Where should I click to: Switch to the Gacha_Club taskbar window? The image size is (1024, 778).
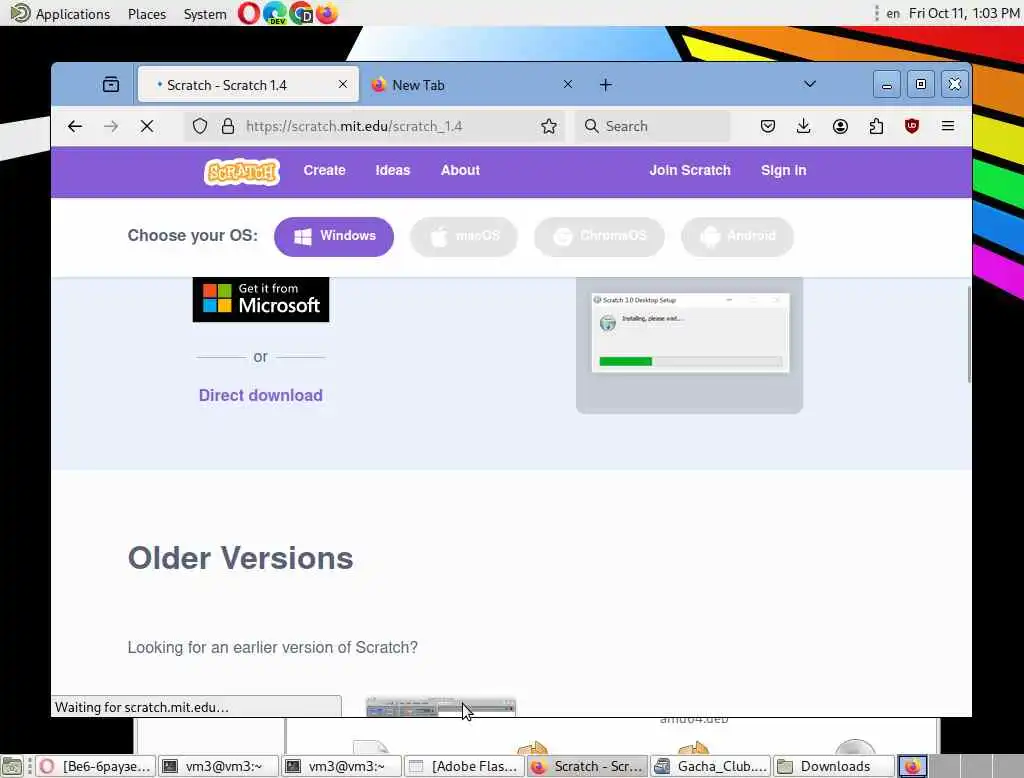711,766
